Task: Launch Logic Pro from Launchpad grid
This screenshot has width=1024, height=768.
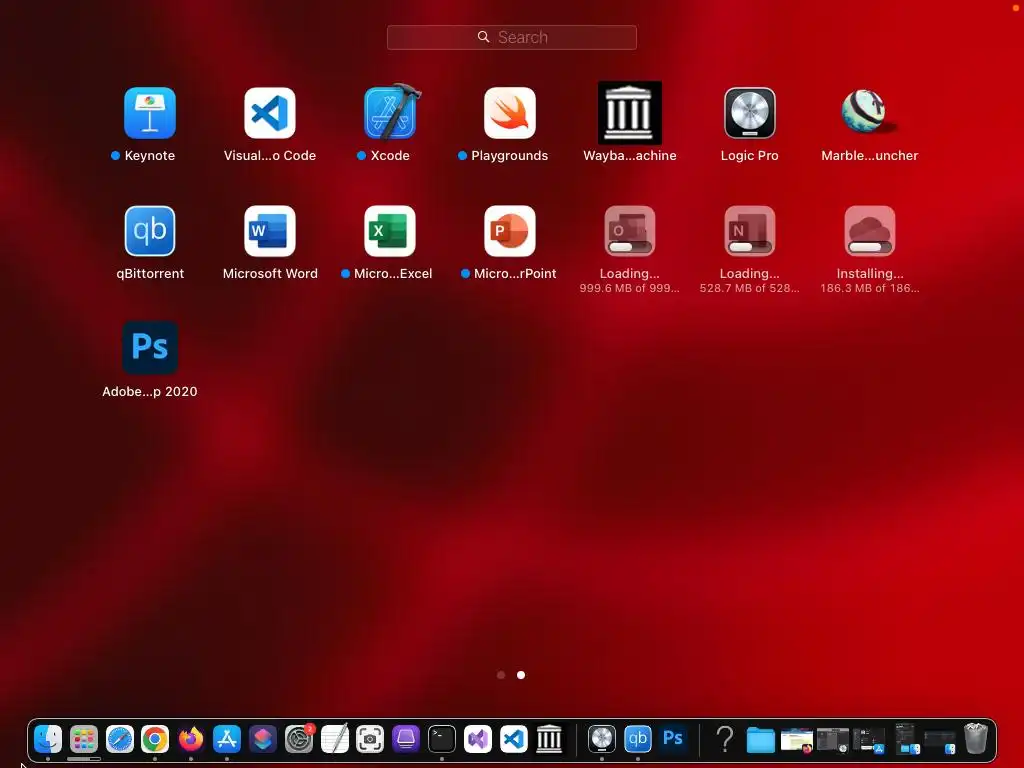Action: pyautogui.click(x=750, y=113)
